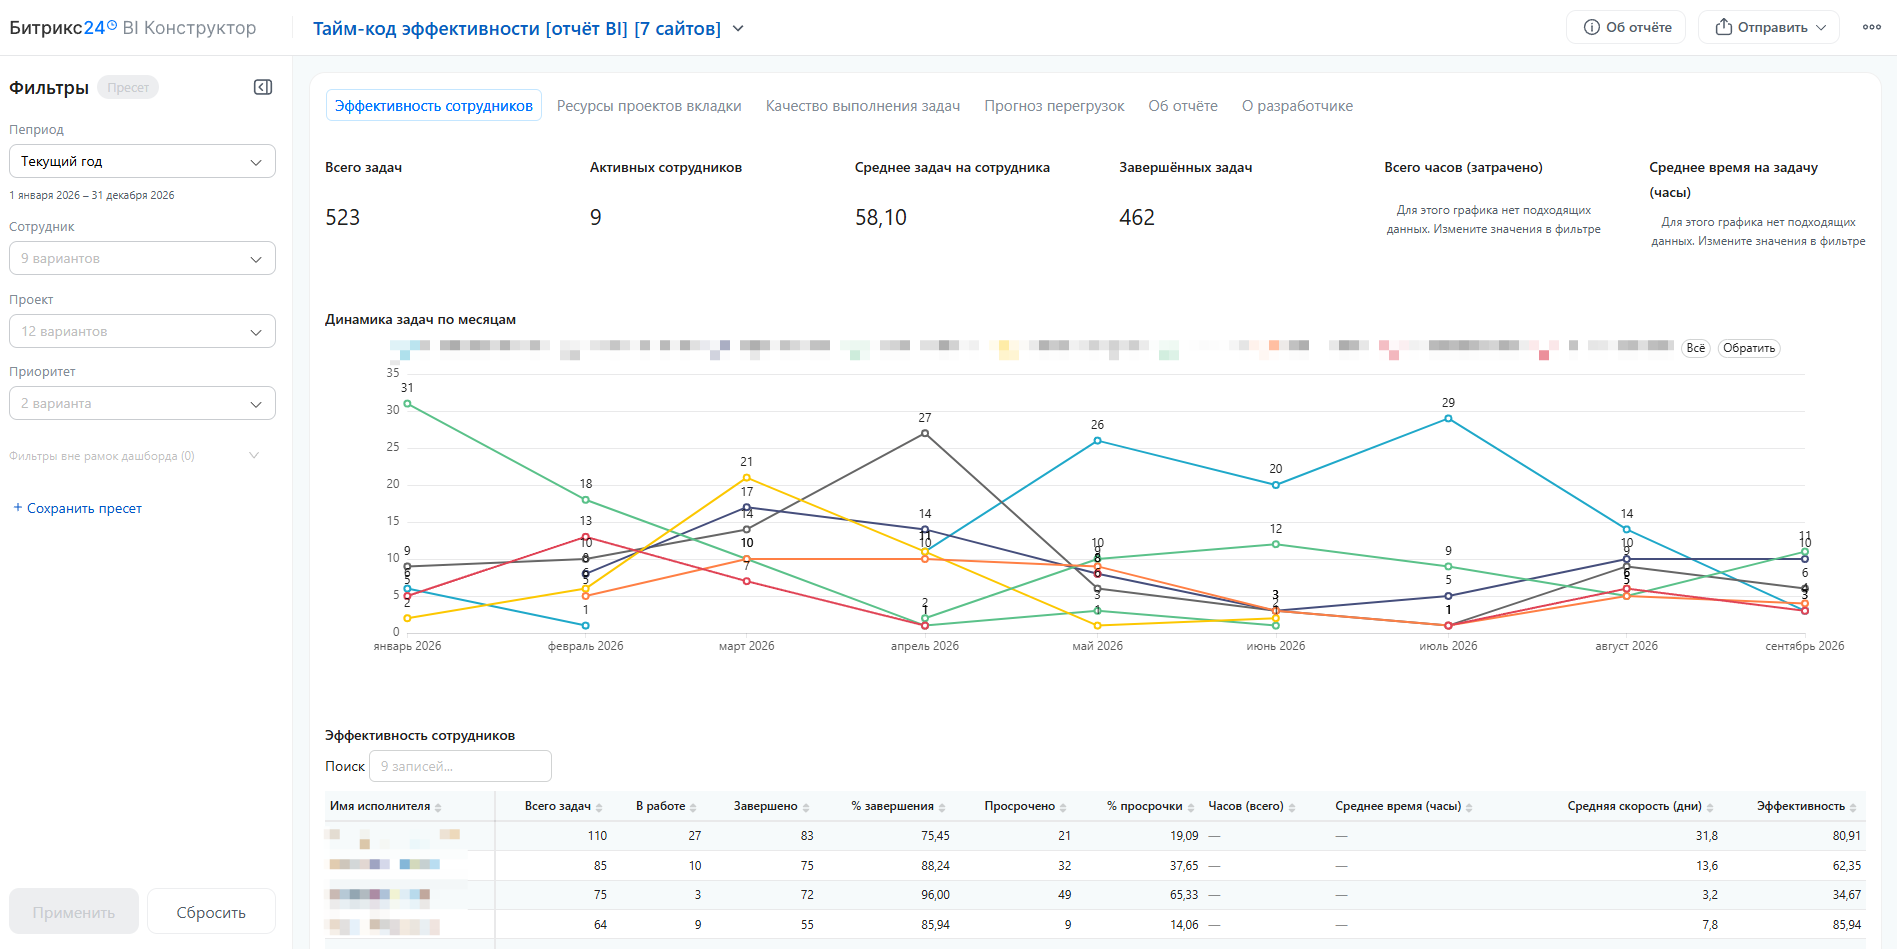Viewport: 1897px width, 949px height.
Task: Sort table by Всего задач column icon
Action: click(599, 807)
